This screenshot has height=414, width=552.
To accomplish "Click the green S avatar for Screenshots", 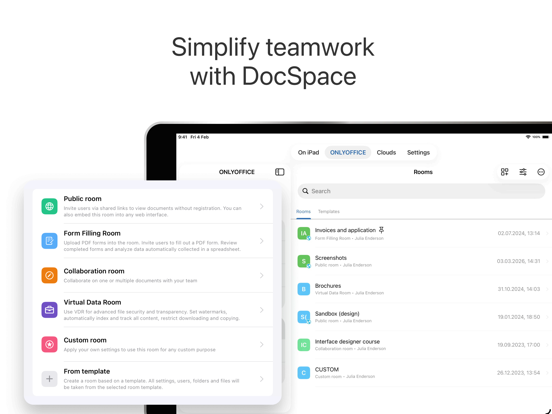I will 303,261.
